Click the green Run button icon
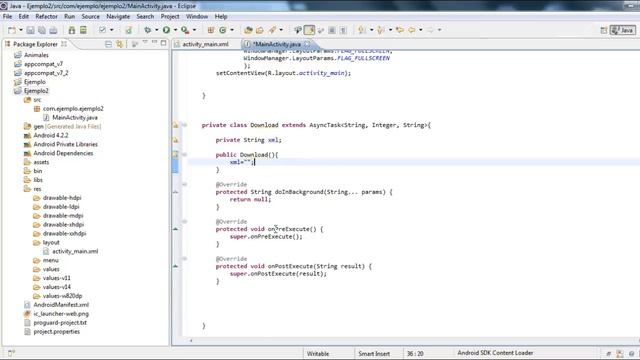640x360 pixels. click(x=166, y=30)
